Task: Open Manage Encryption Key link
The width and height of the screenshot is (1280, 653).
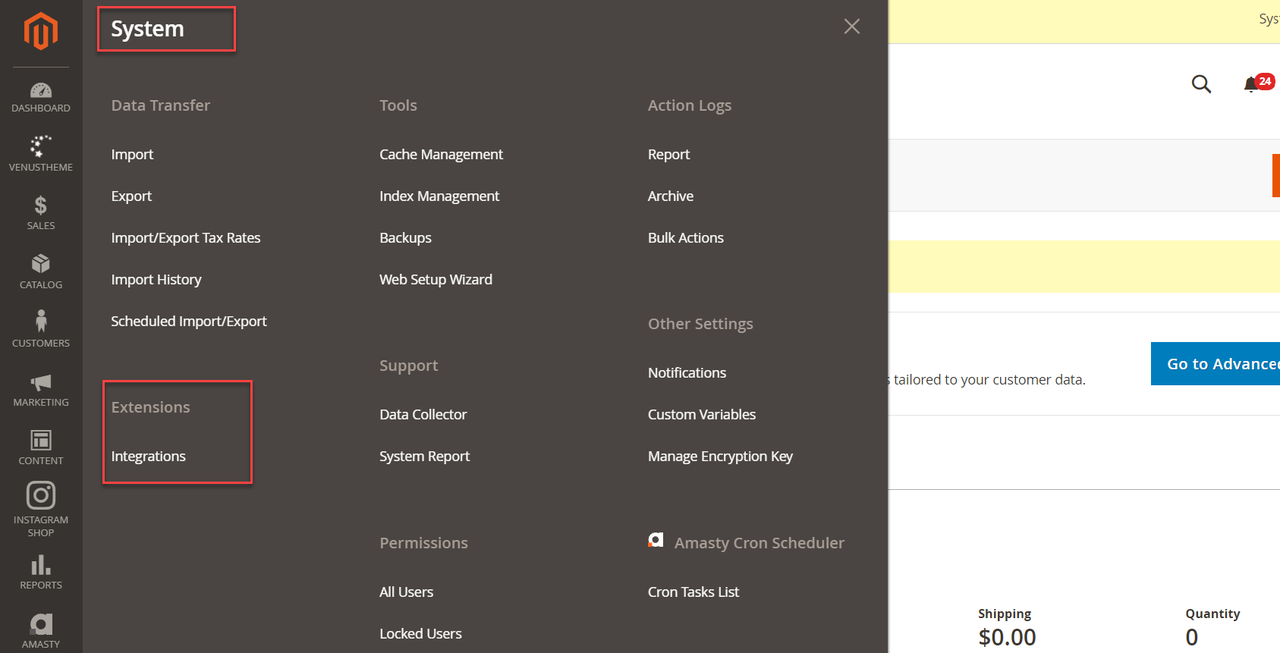Action: coord(720,456)
